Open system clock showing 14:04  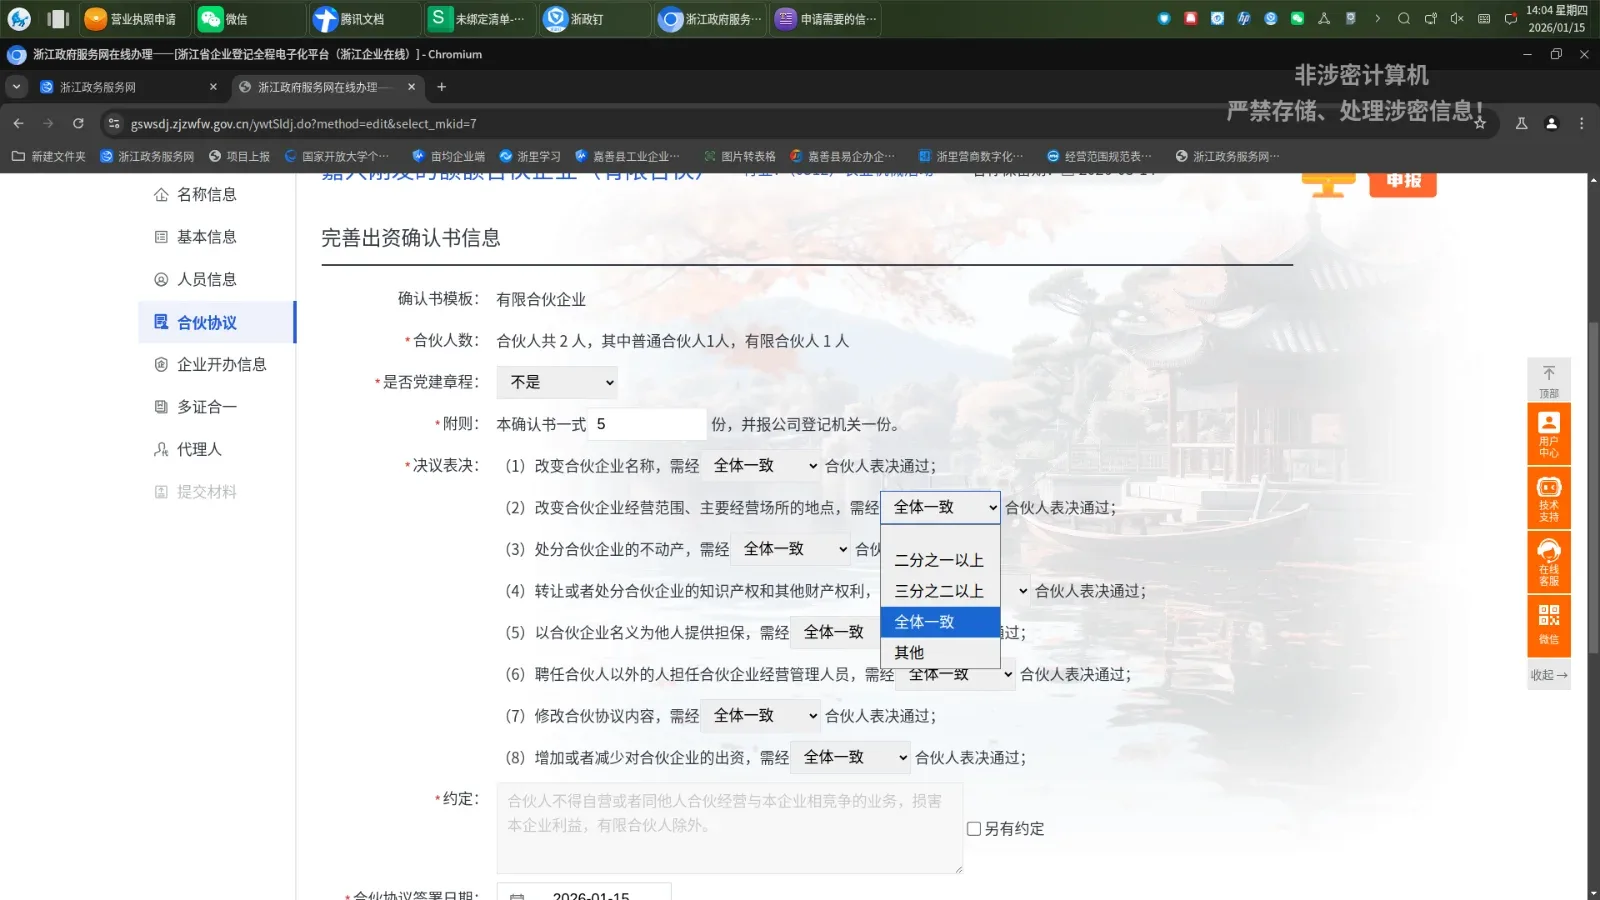1556,19
